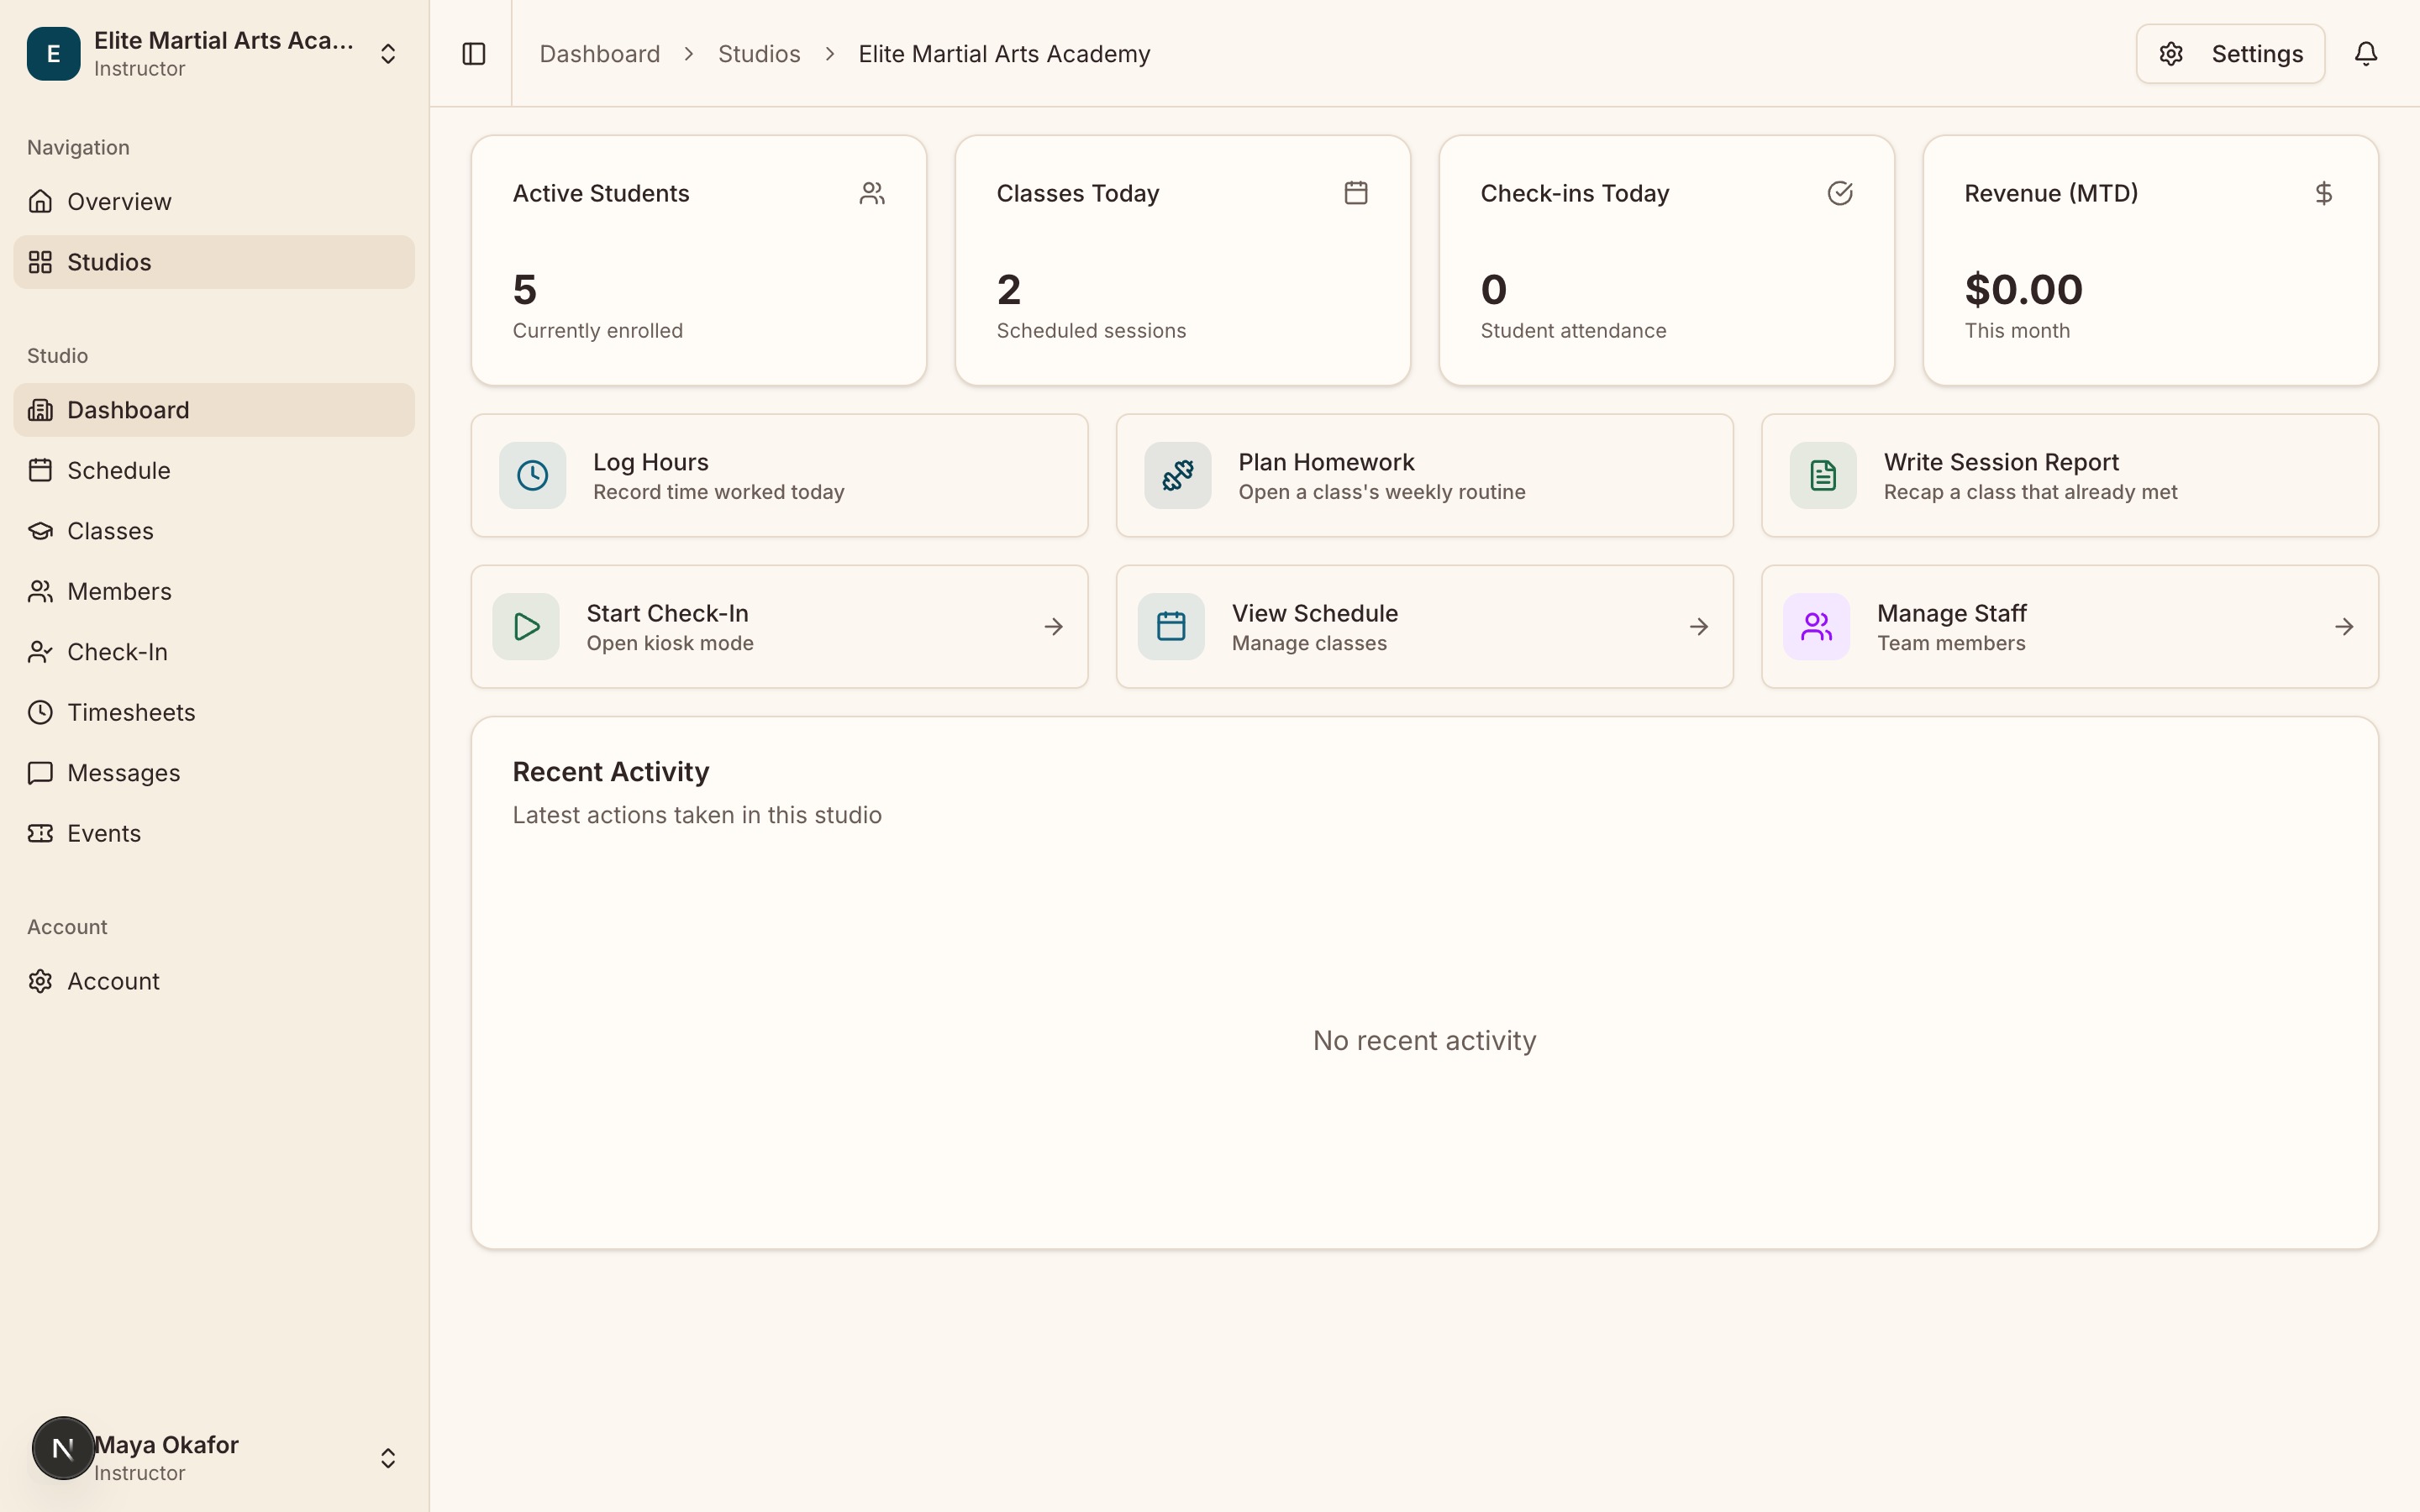Expand the studio switcher chevron
The height and width of the screenshot is (1512, 2420).
[388, 53]
